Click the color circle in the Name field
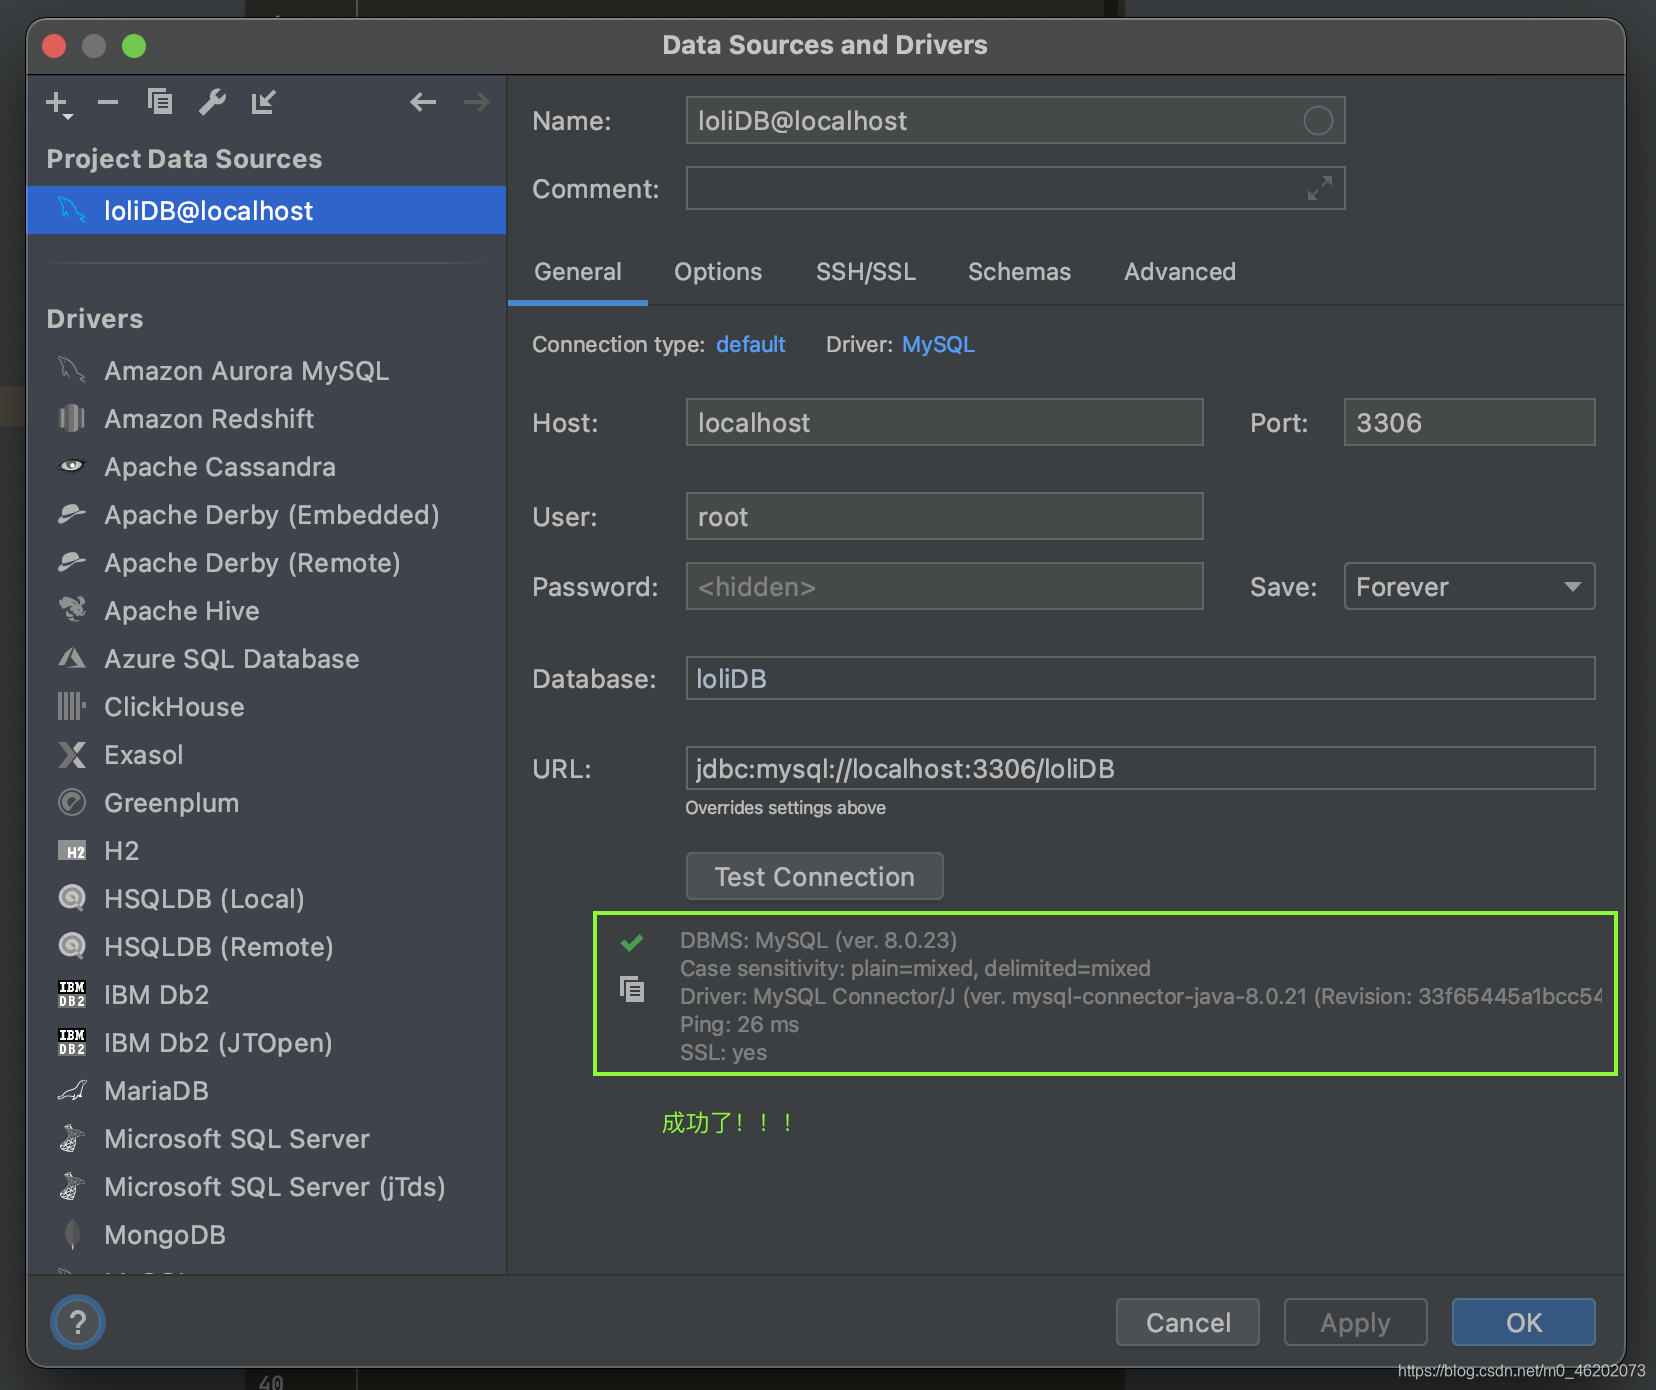 click(1318, 121)
